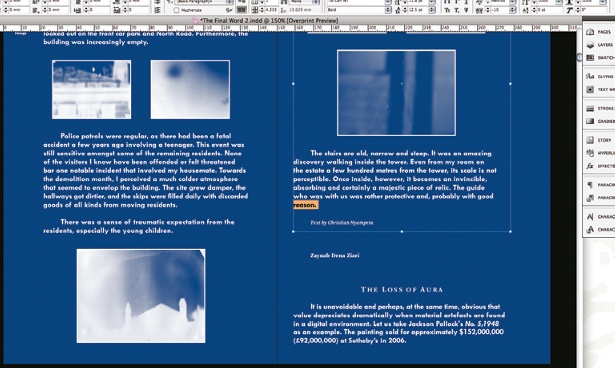Toggle Strikethrough formatting in control bar
This screenshot has height=368, width=615.
point(466,10)
